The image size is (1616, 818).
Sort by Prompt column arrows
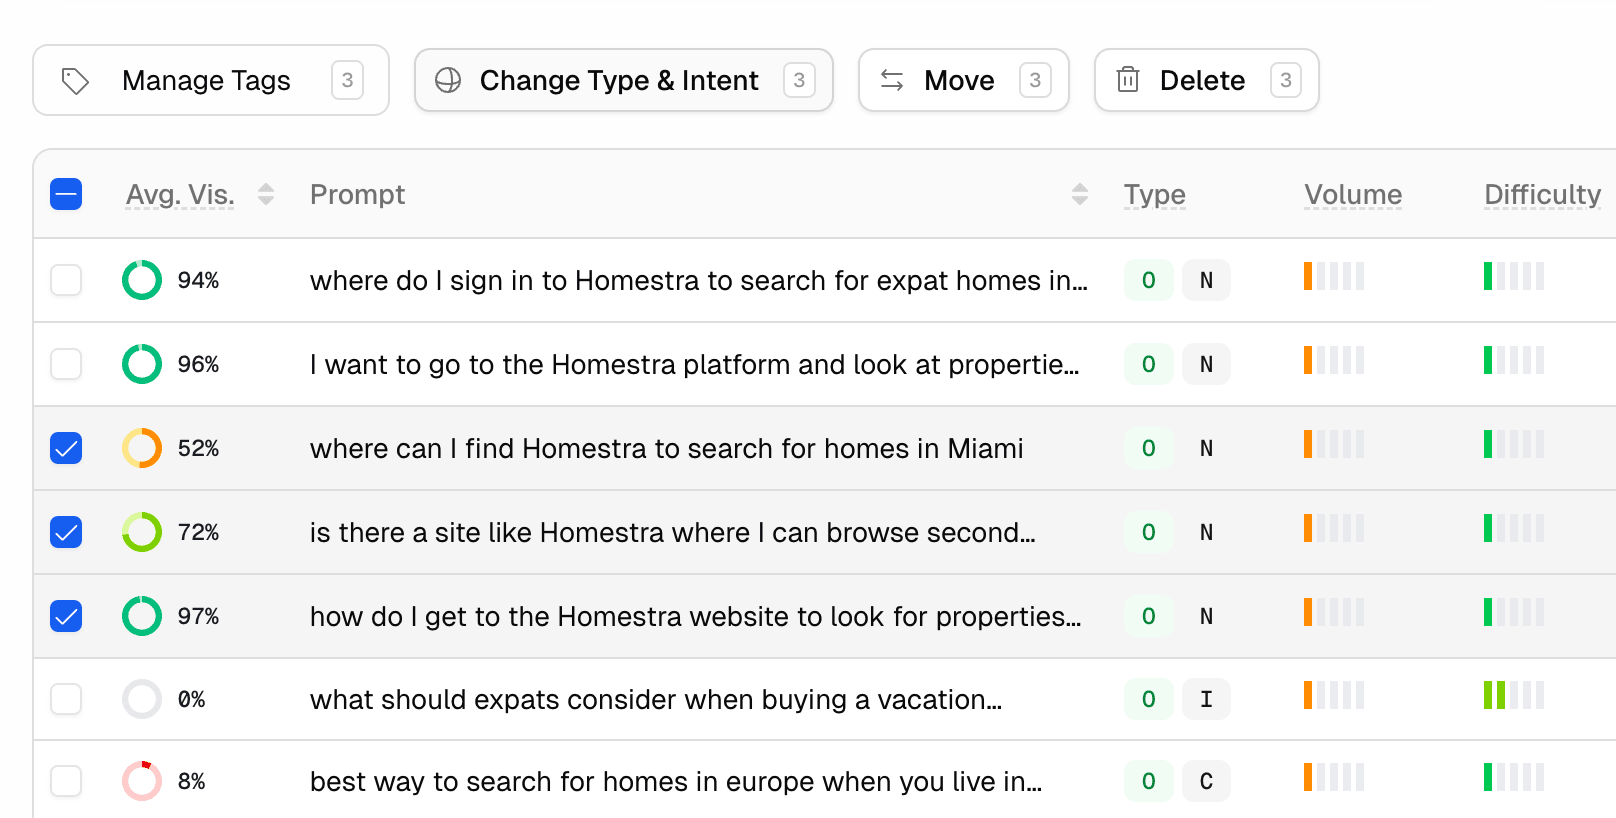pos(1080,194)
